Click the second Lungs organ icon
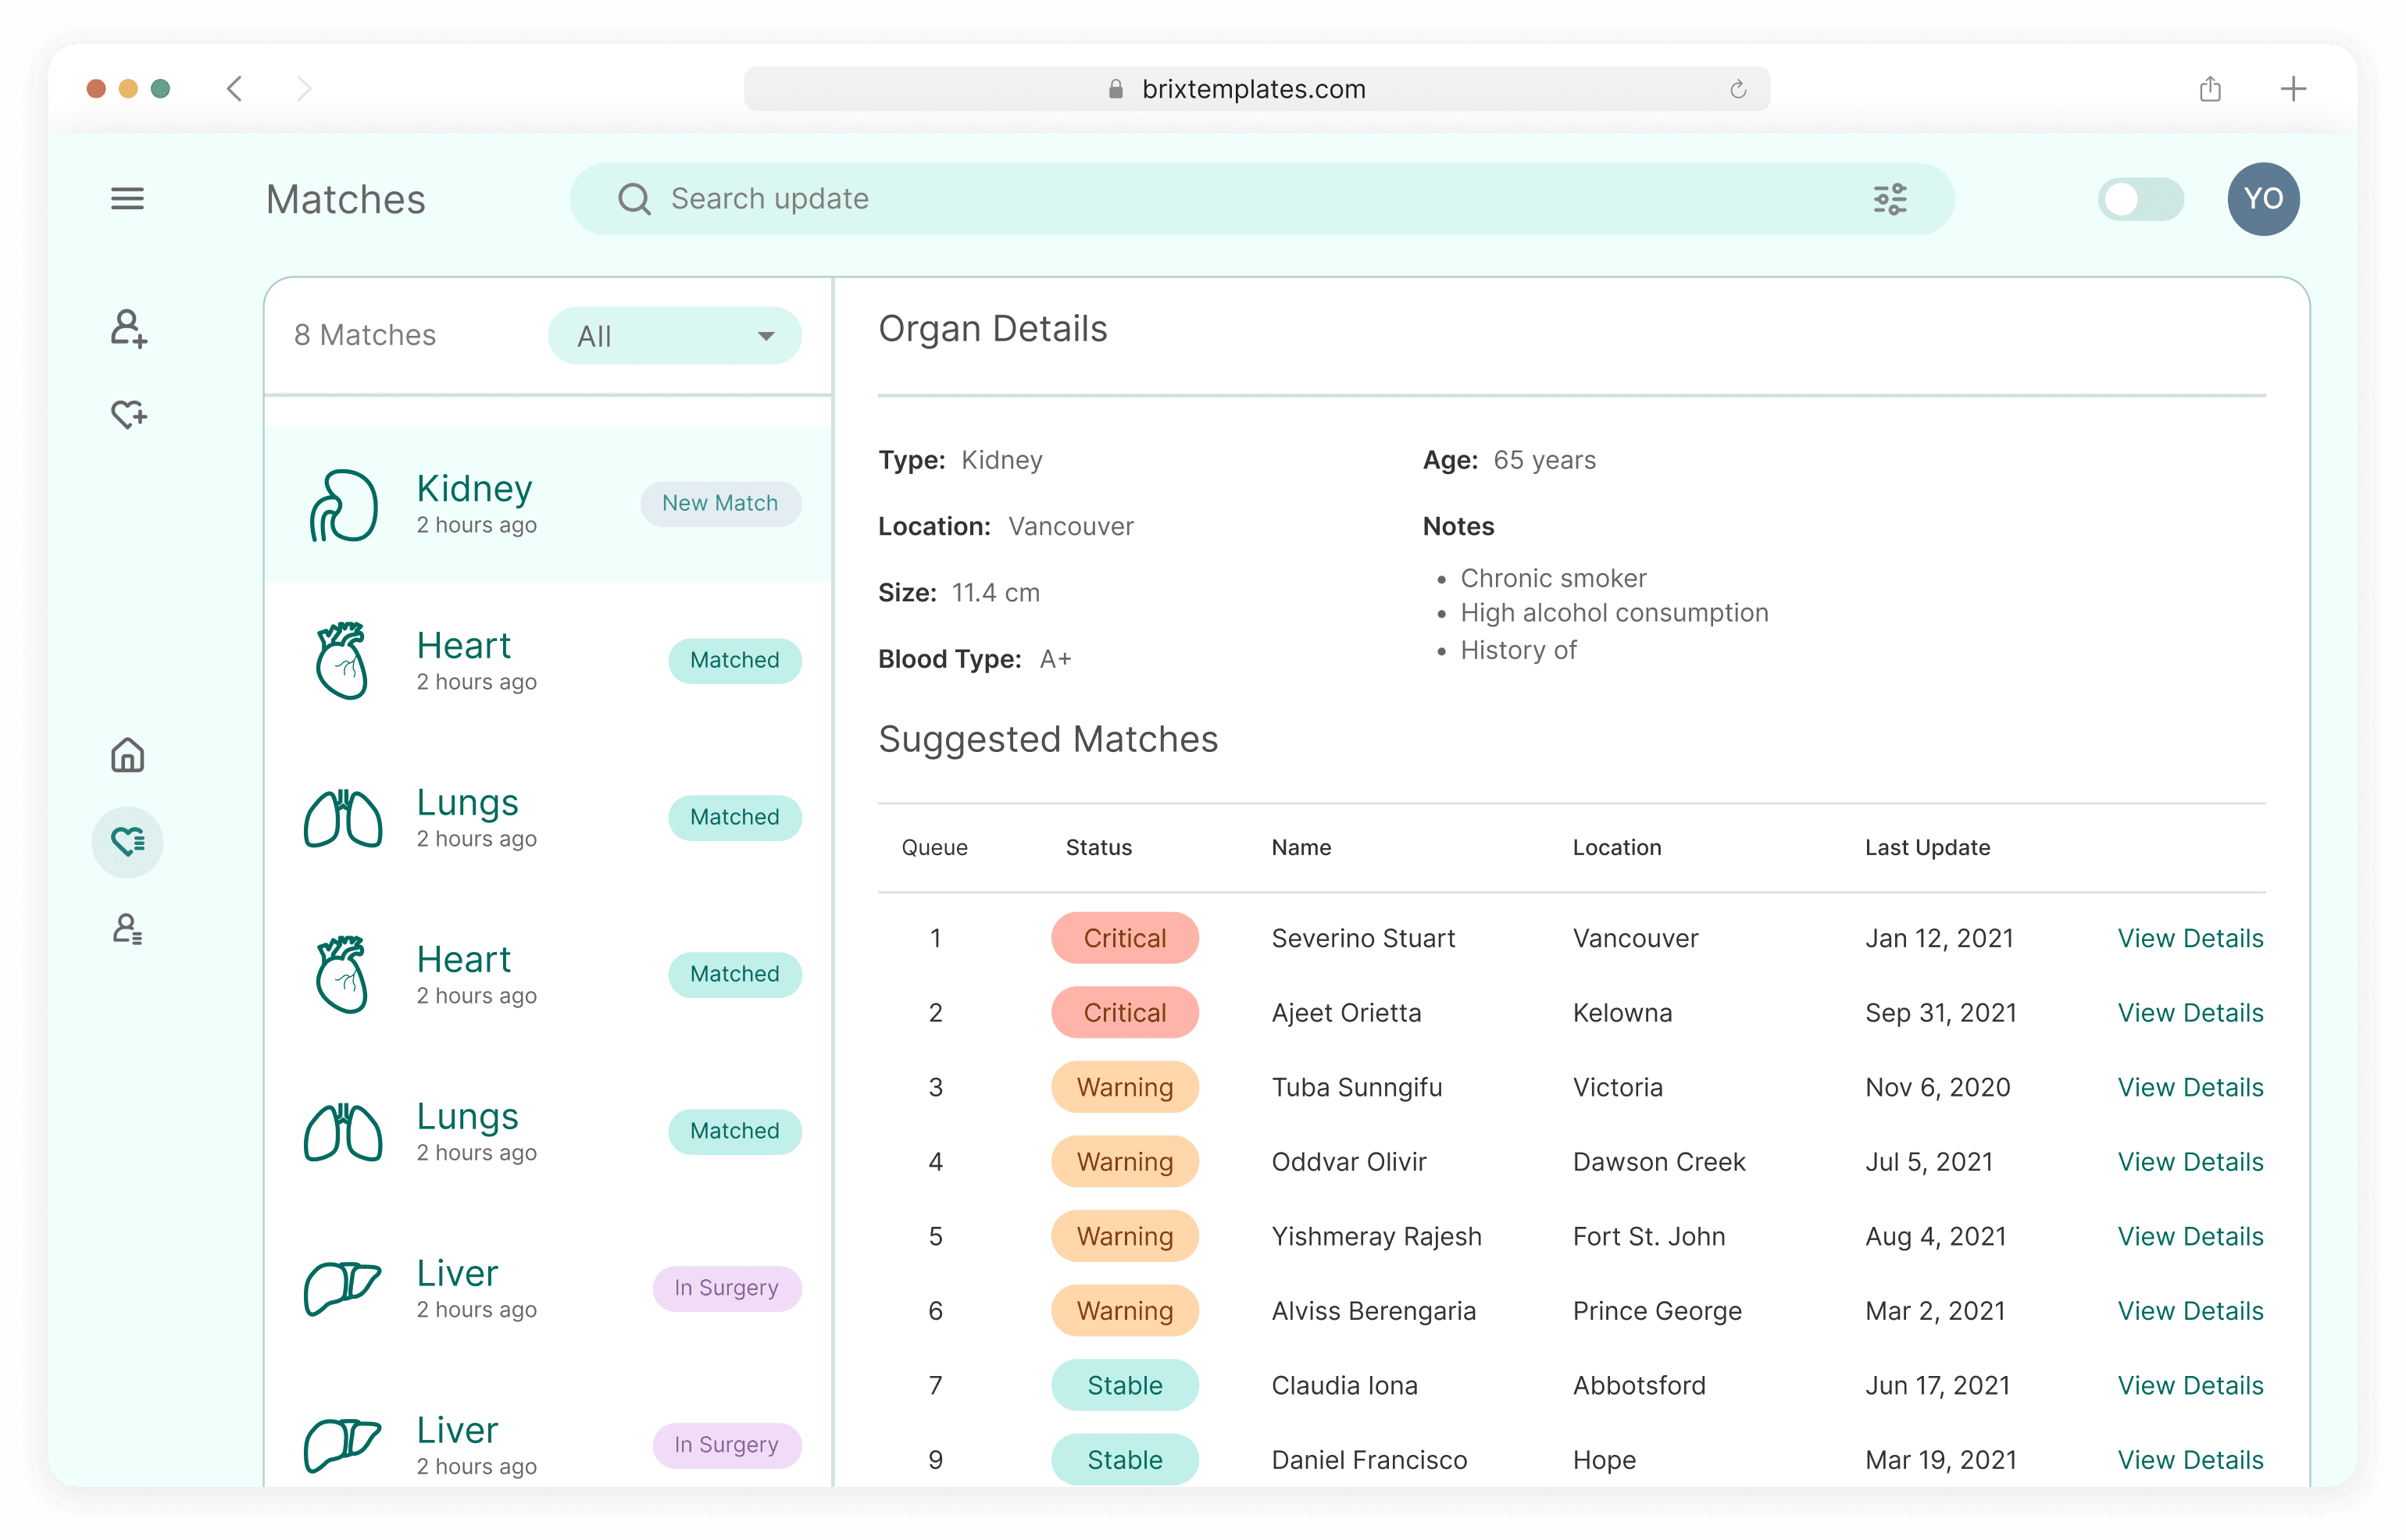This screenshot has width=2406, height=1540. pyautogui.click(x=343, y=1132)
